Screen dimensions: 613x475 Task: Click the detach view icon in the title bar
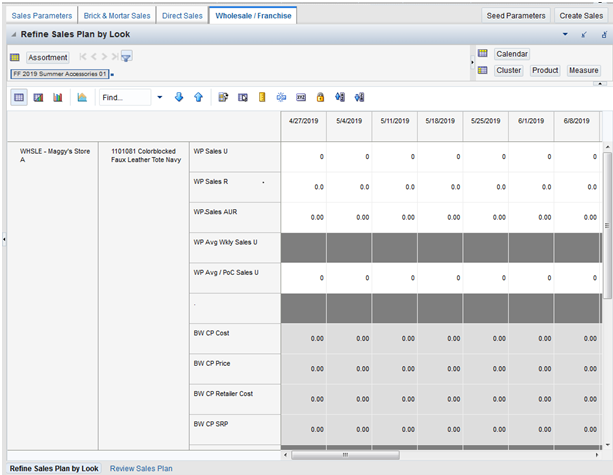click(x=604, y=35)
